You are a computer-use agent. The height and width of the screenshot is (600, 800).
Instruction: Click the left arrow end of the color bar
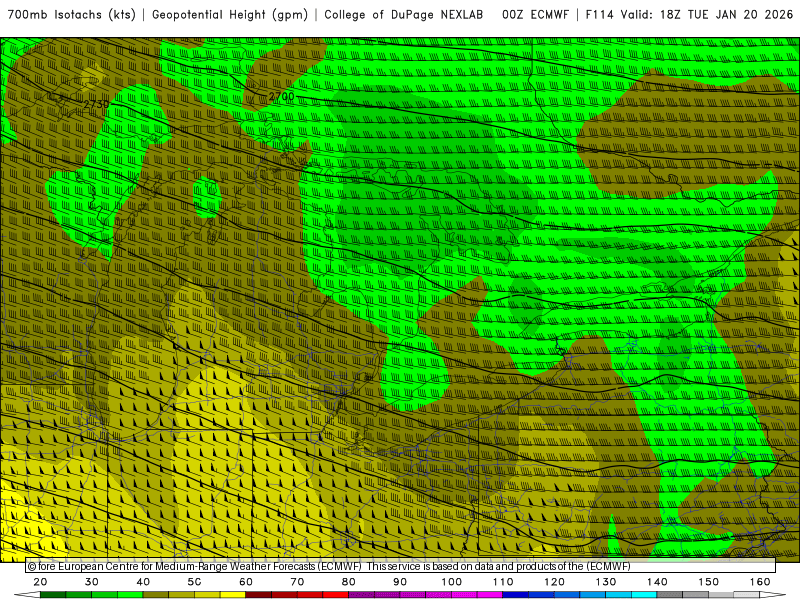tap(27, 595)
